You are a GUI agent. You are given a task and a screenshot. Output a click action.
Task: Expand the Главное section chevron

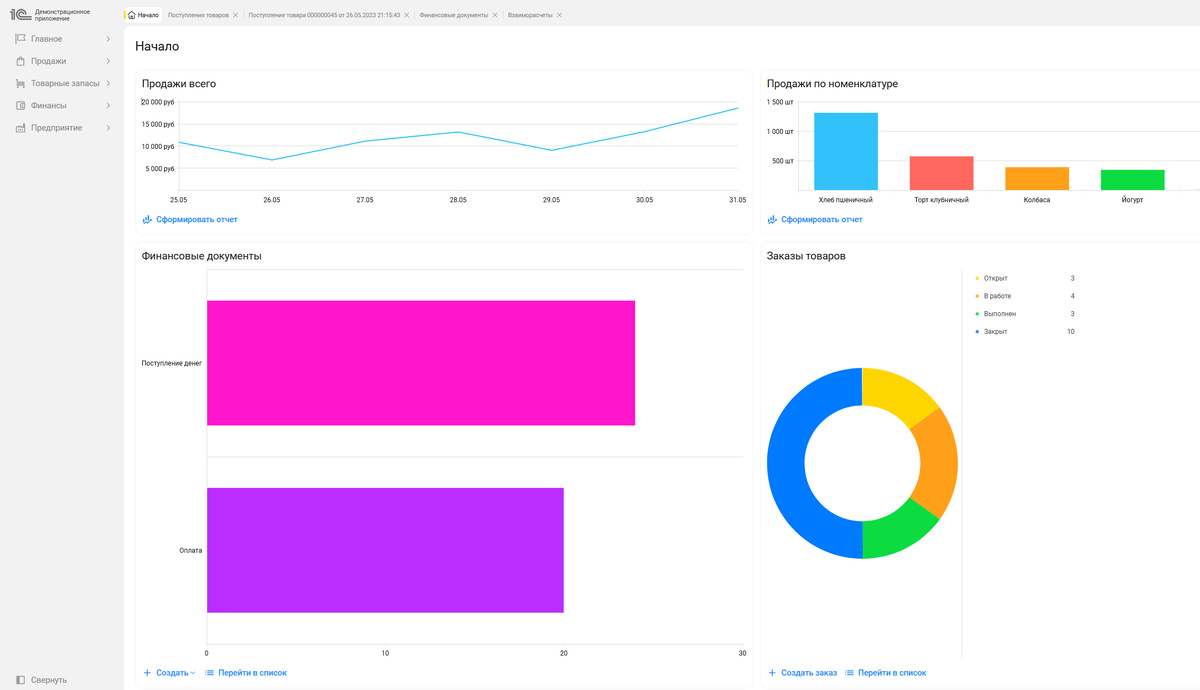108,39
